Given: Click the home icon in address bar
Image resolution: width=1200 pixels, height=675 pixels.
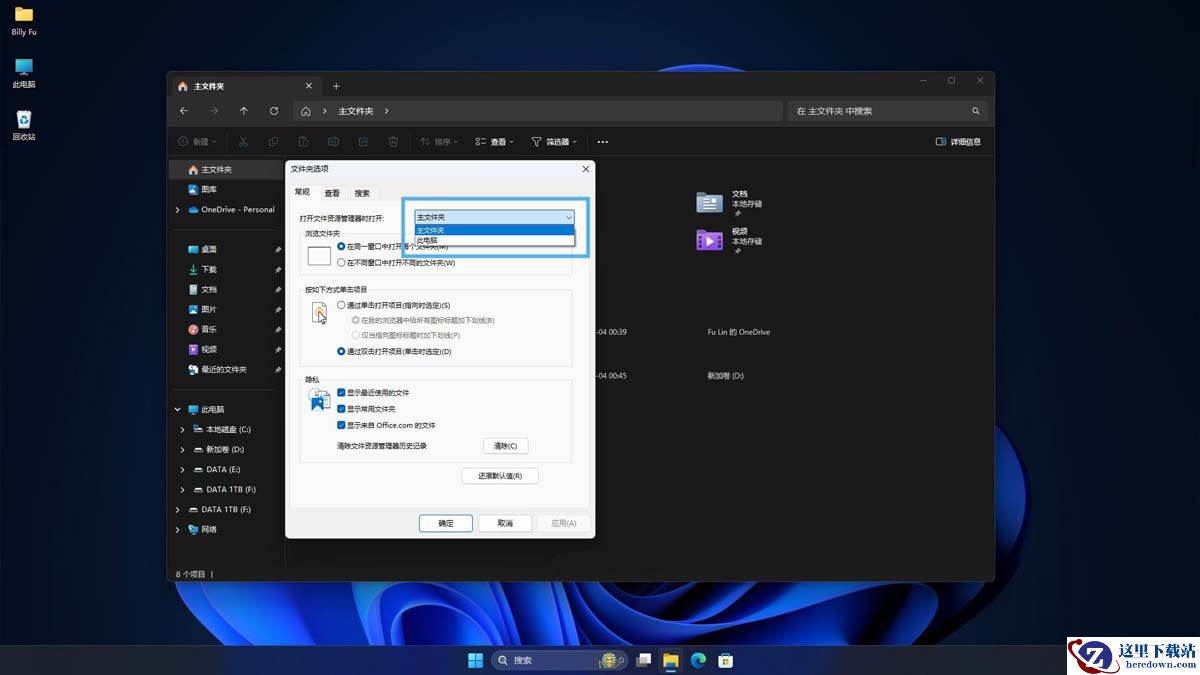Looking at the screenshot, I should pos(306,111).
